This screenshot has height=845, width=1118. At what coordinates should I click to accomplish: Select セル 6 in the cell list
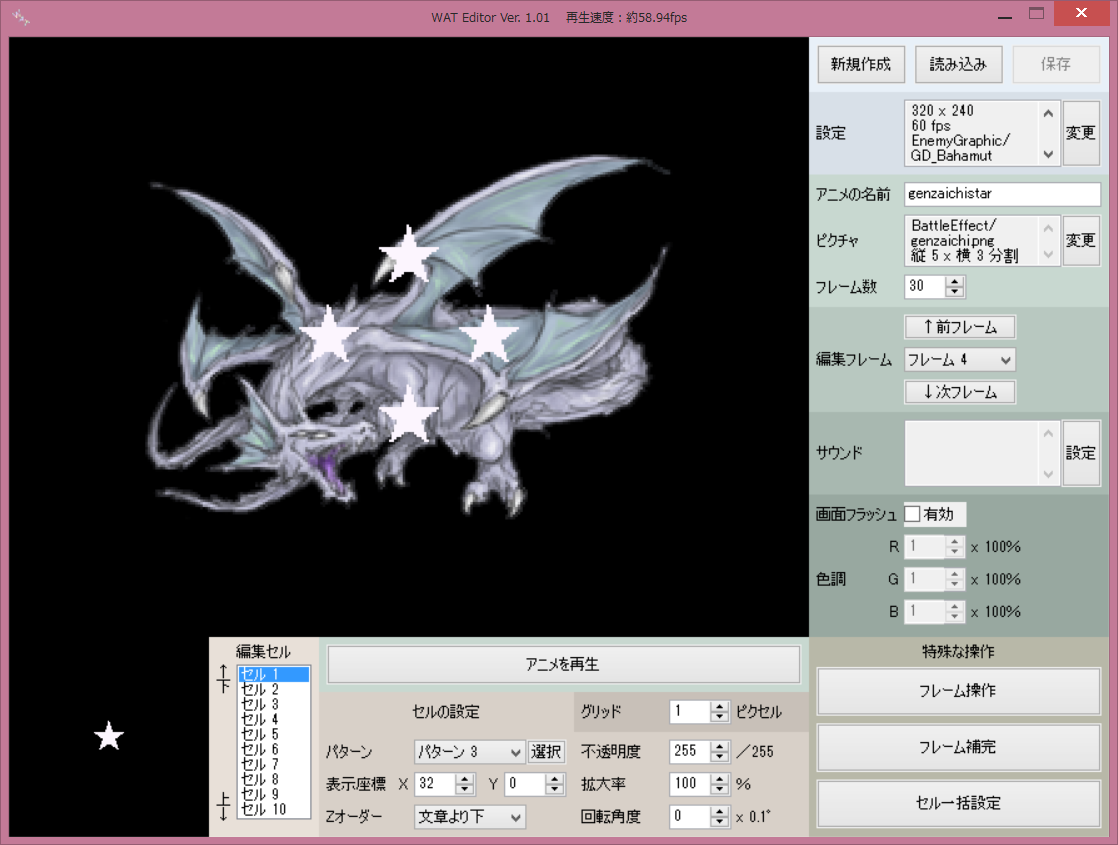tap(274, 749)
